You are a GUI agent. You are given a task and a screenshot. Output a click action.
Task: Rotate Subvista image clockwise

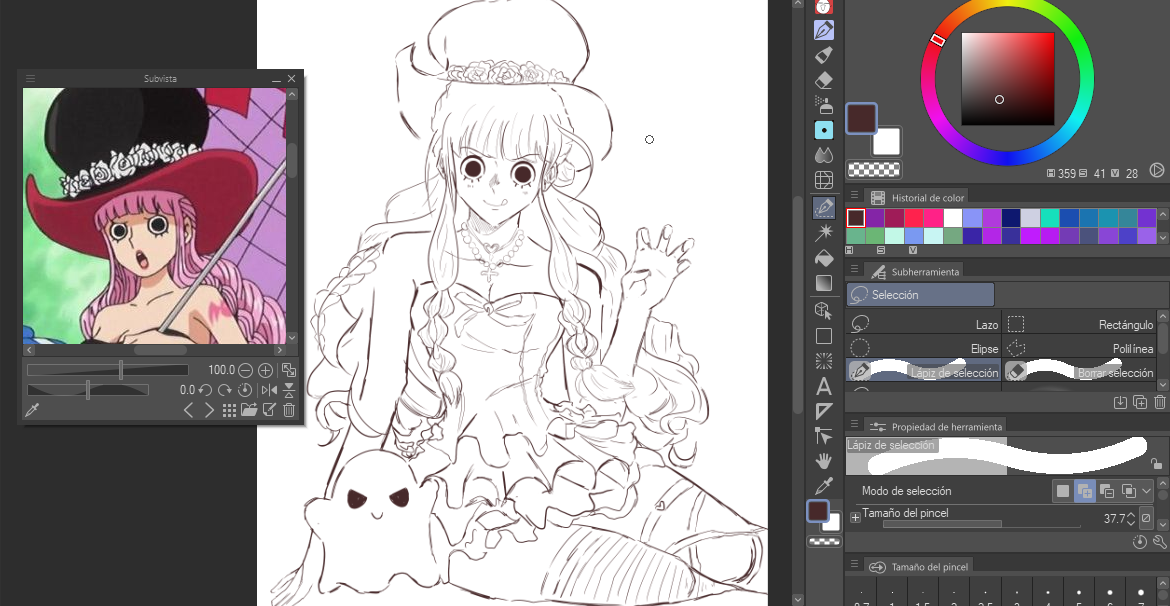click(225, 390)
